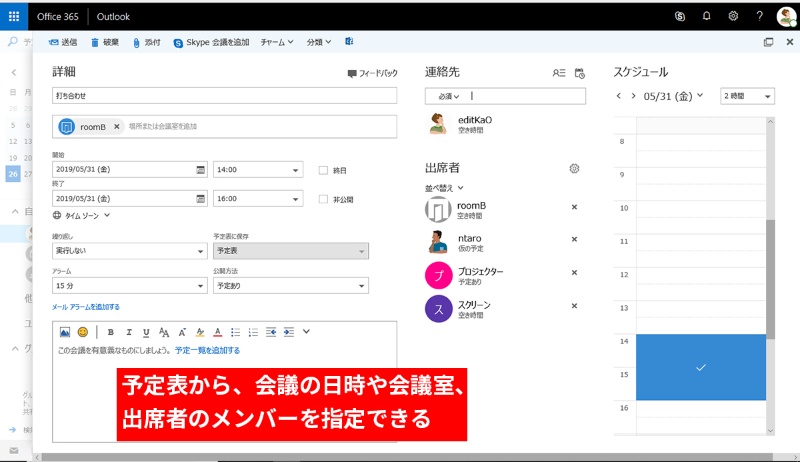Screen dimensions: 800x462
Task: Open 必須 required attendee dropdown
Action: pyautogui.click(x=448, y=96)
